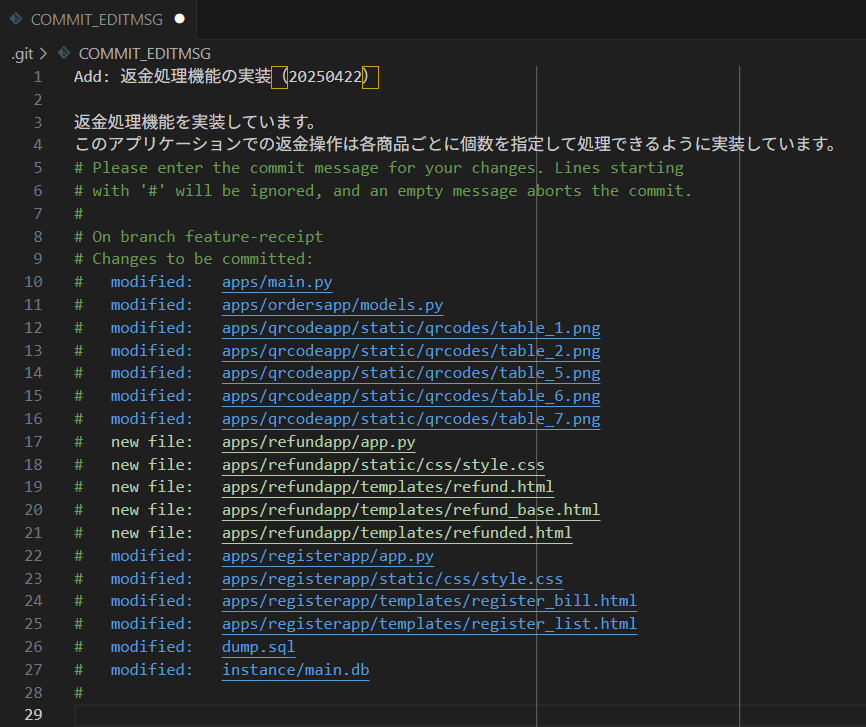
Task: Open the dump.sql file link
Action: (x=258, y=647)
